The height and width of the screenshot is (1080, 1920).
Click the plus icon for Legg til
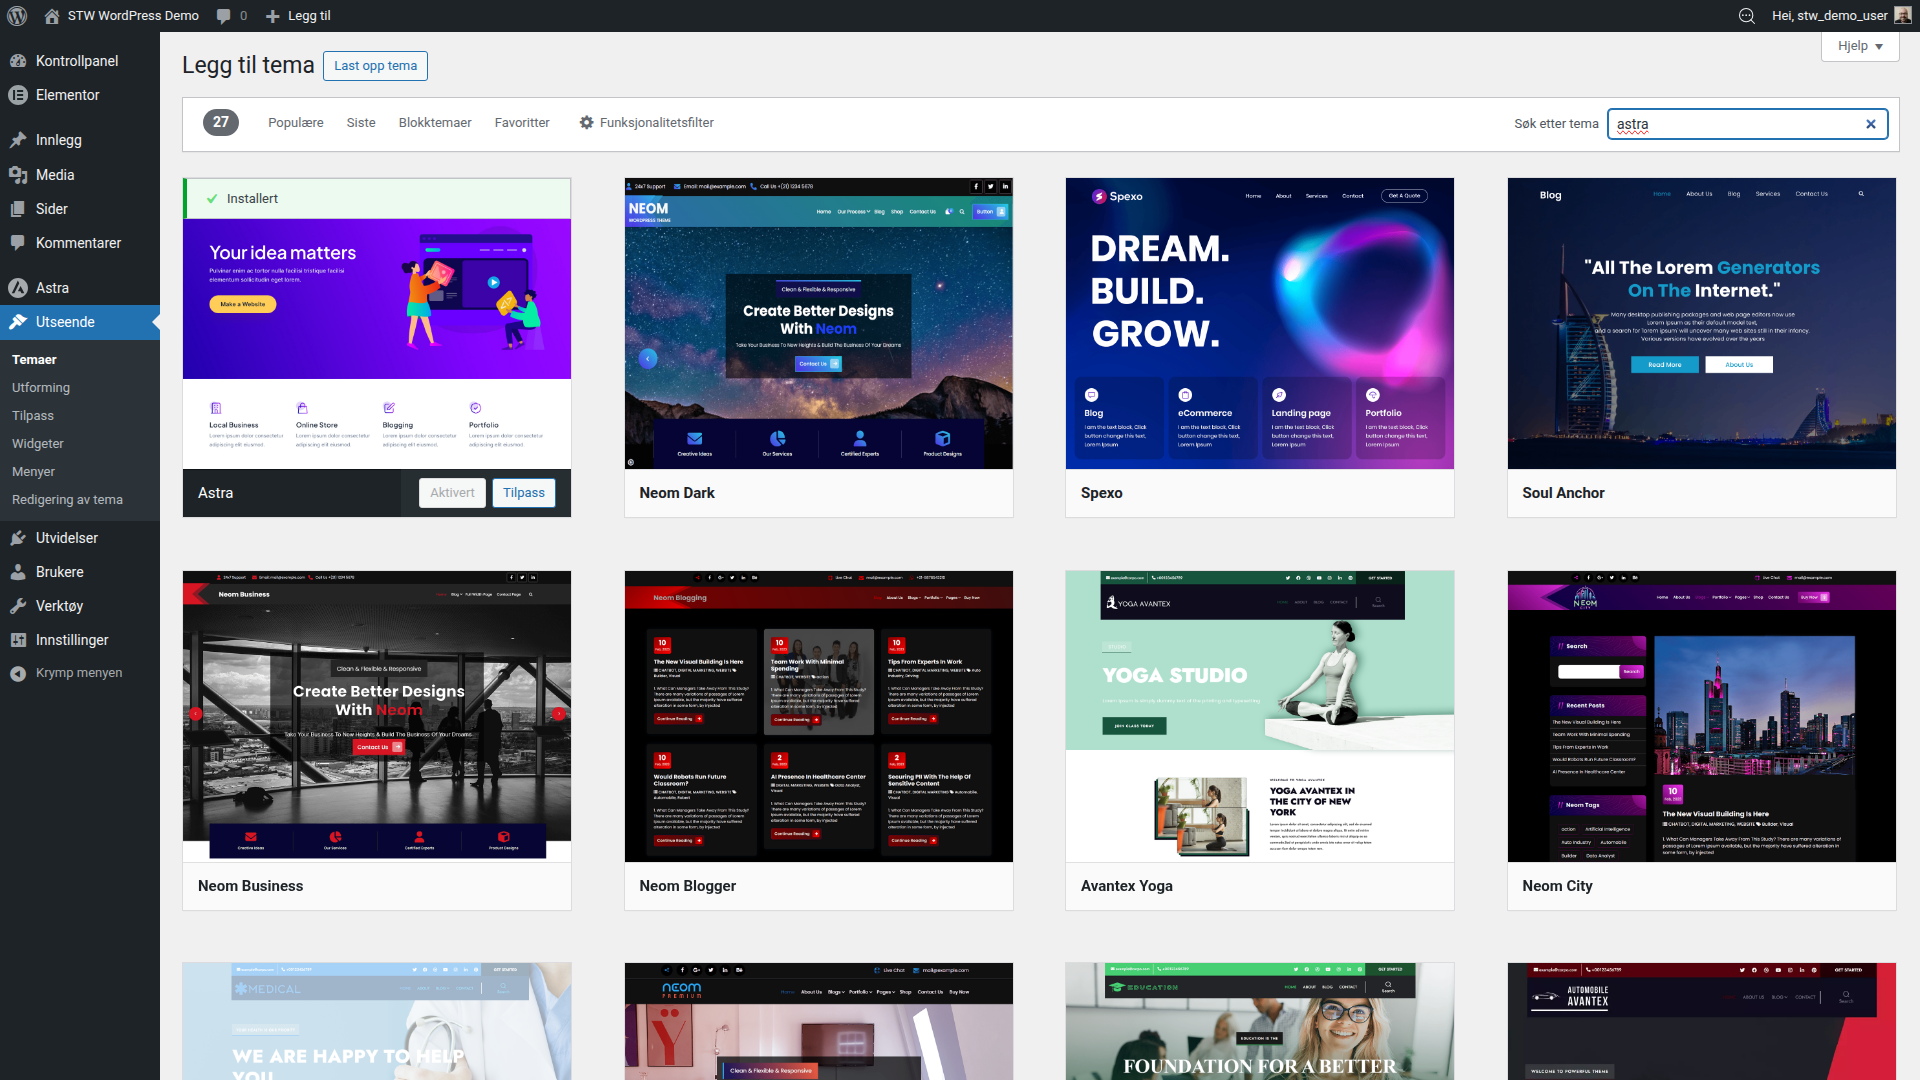click(272, 16)
